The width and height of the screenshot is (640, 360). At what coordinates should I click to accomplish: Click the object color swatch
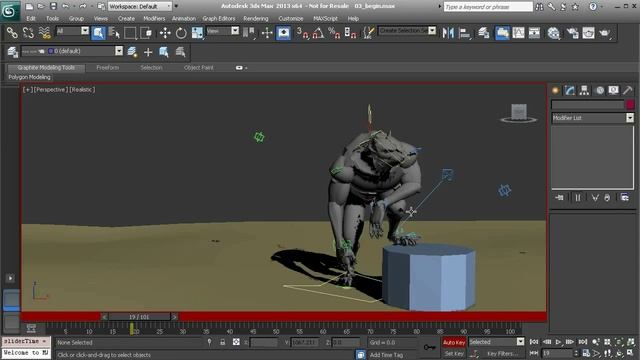click(x=630, y=105)
